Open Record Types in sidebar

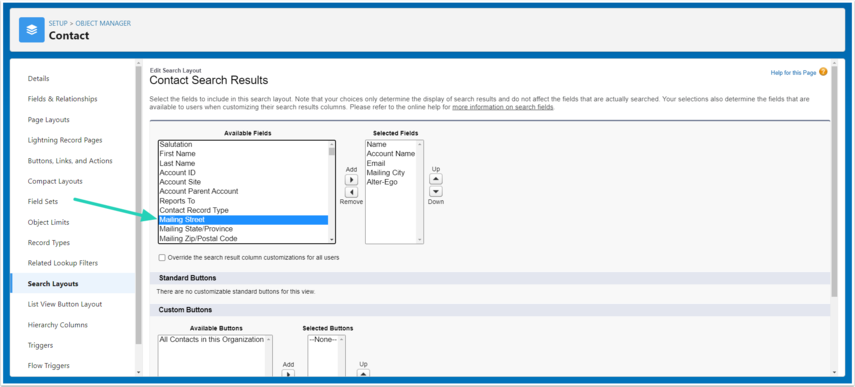[49, 243]
